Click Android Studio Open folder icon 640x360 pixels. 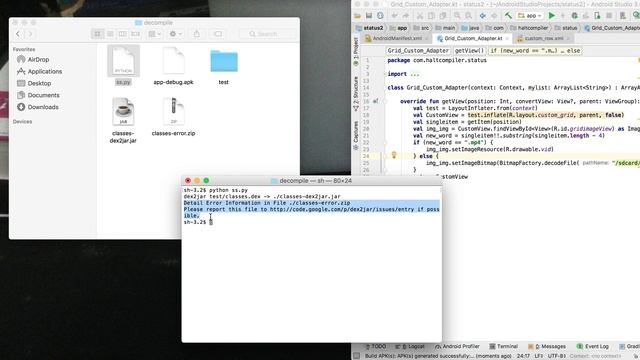tap(358, 16)
